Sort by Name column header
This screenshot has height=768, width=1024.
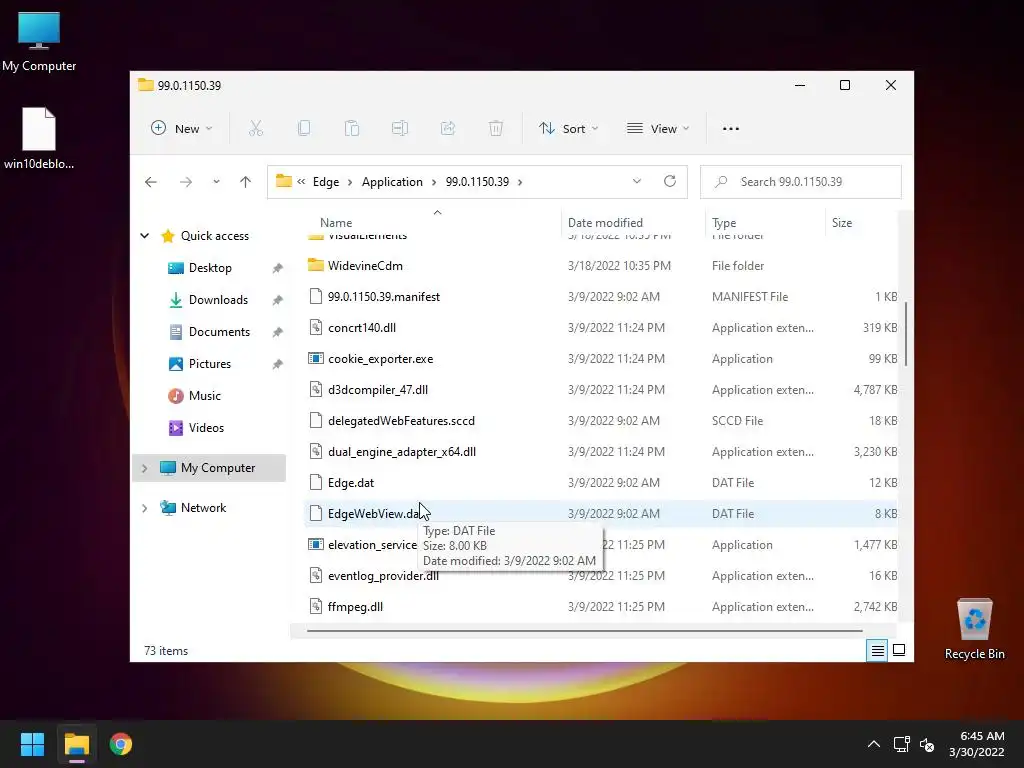(x=336, y=223)
